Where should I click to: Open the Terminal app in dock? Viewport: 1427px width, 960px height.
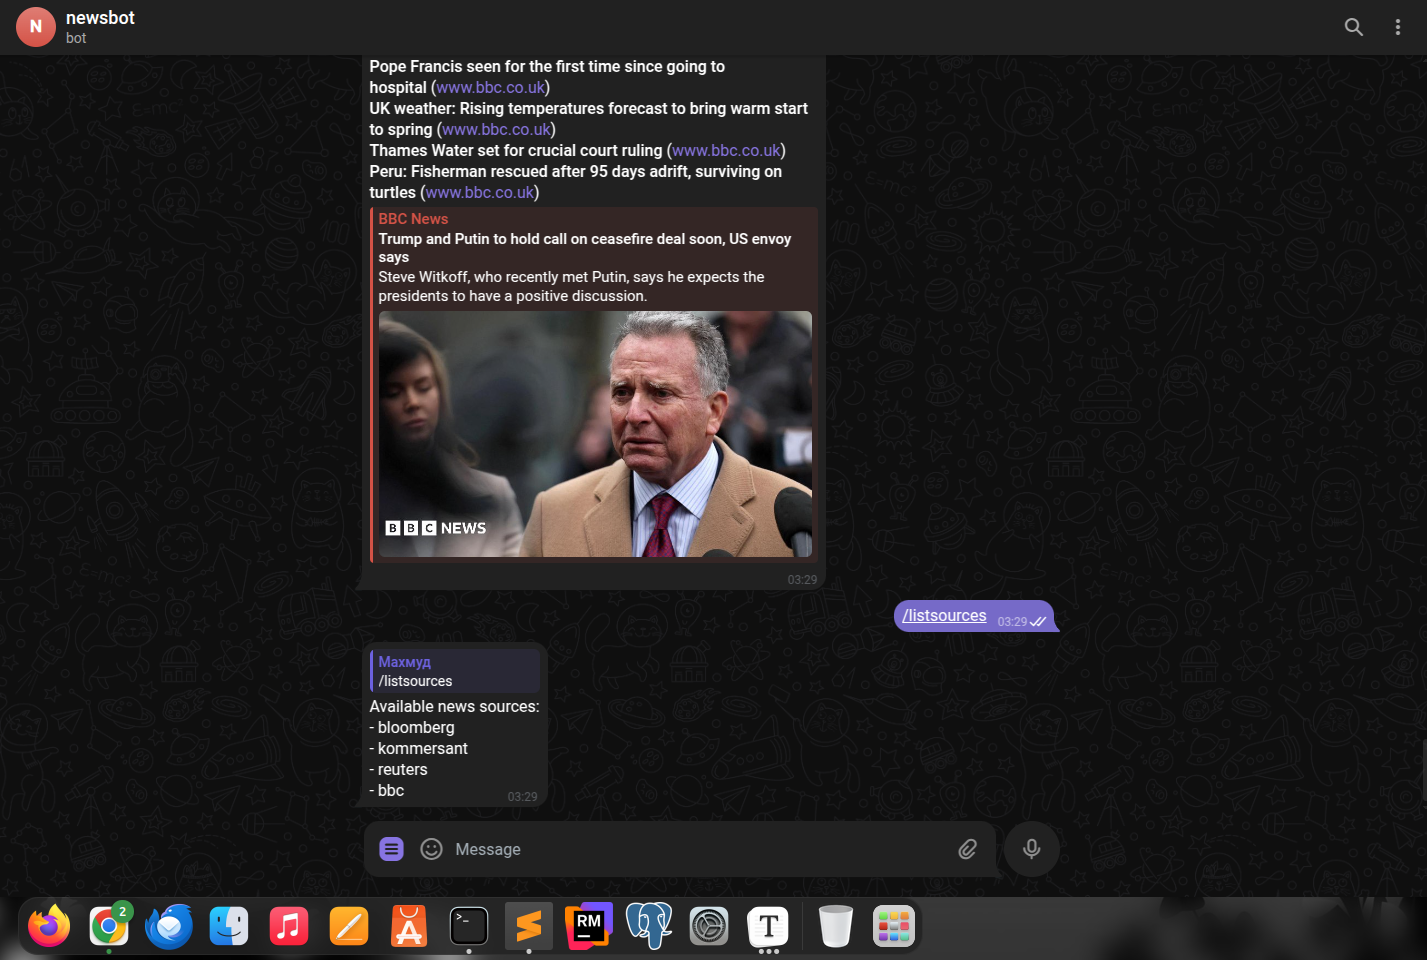468,926
